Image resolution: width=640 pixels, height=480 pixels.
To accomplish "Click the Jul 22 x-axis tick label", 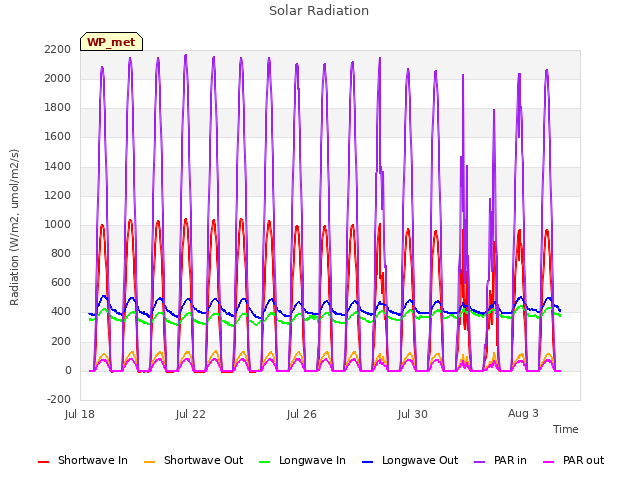I will pos(191,414).
